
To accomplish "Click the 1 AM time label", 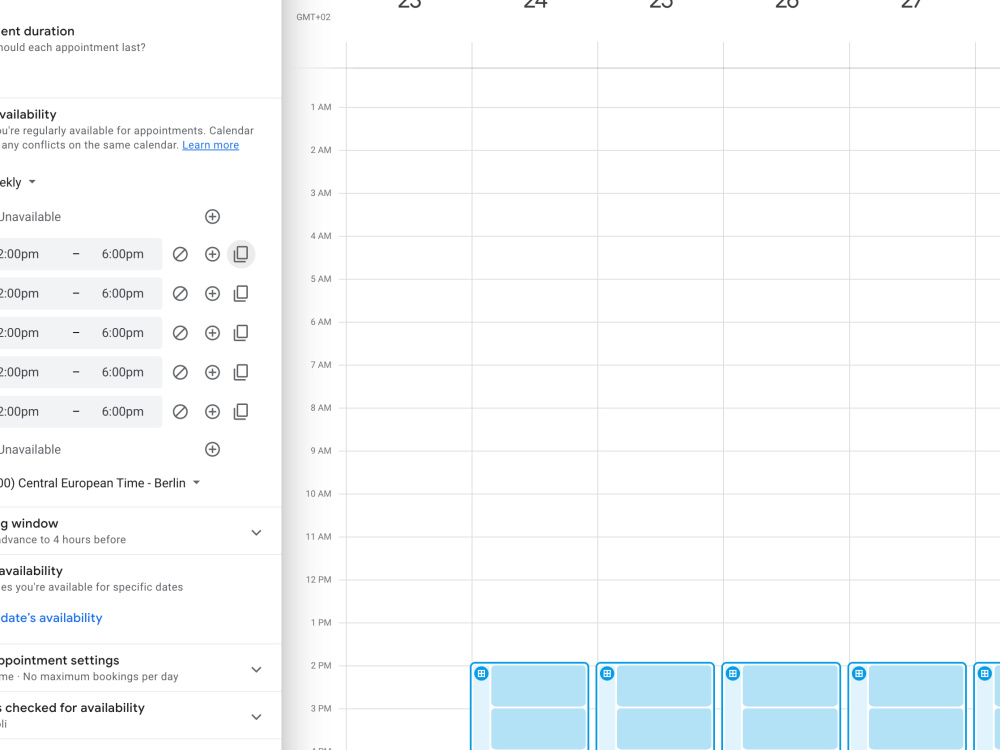I will [x=321, y=107].
